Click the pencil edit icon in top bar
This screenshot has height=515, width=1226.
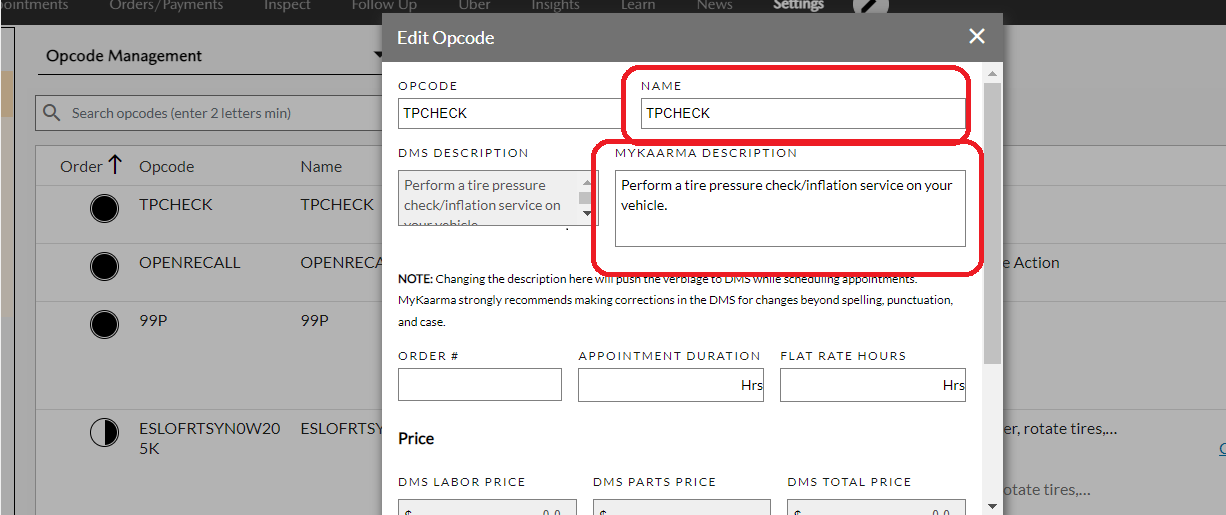pyautogui.click(x=870, y=4)
